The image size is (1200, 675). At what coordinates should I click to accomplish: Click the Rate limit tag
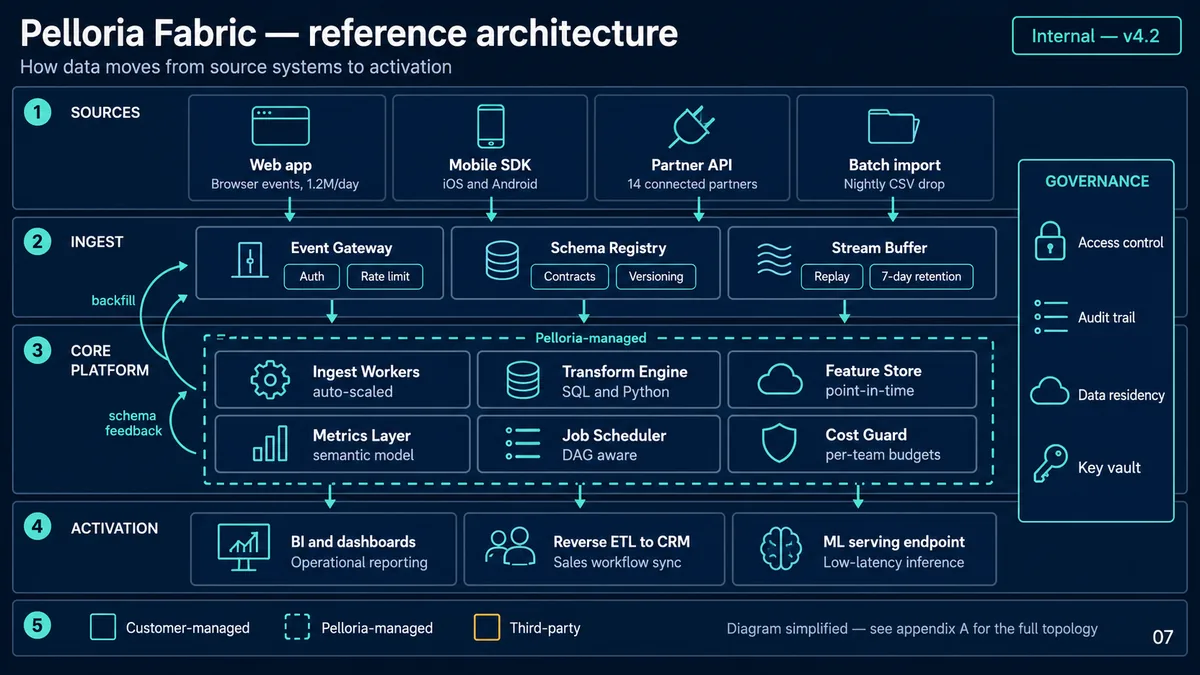pyautogui.click(x=385, y=277)
